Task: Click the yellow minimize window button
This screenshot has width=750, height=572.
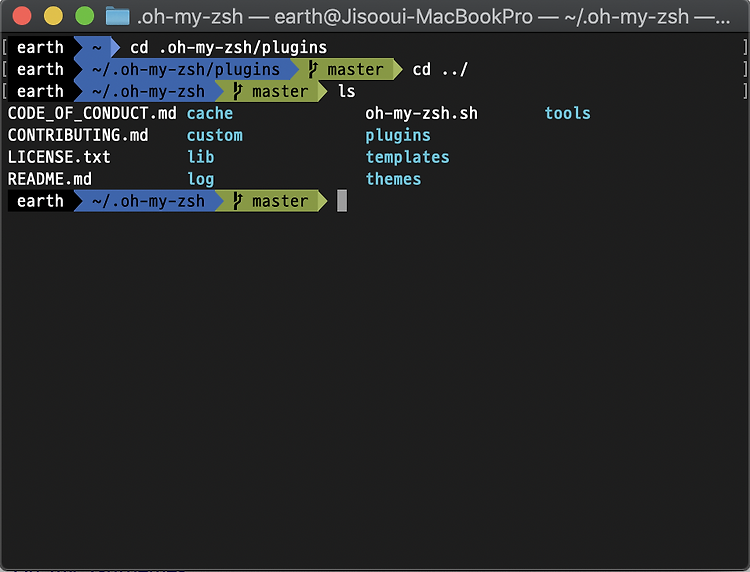Action: pyautogui.click(x=53, y=16)
